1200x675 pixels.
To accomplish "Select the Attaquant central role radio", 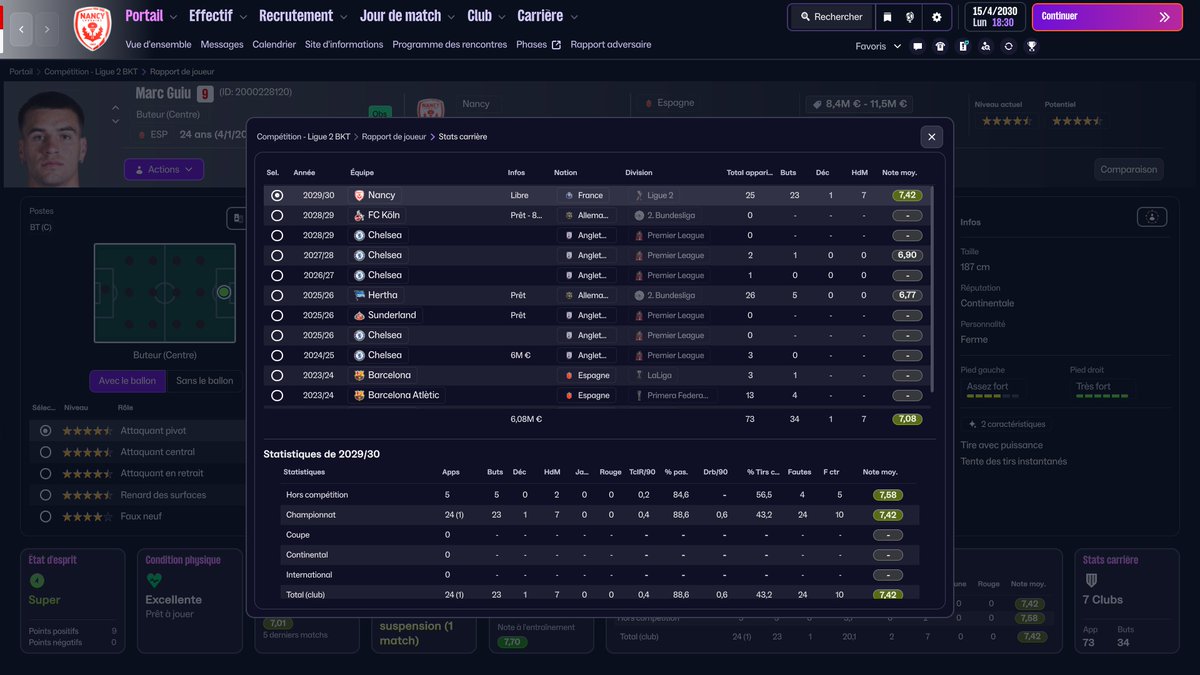I will click(x=45, y=452).
